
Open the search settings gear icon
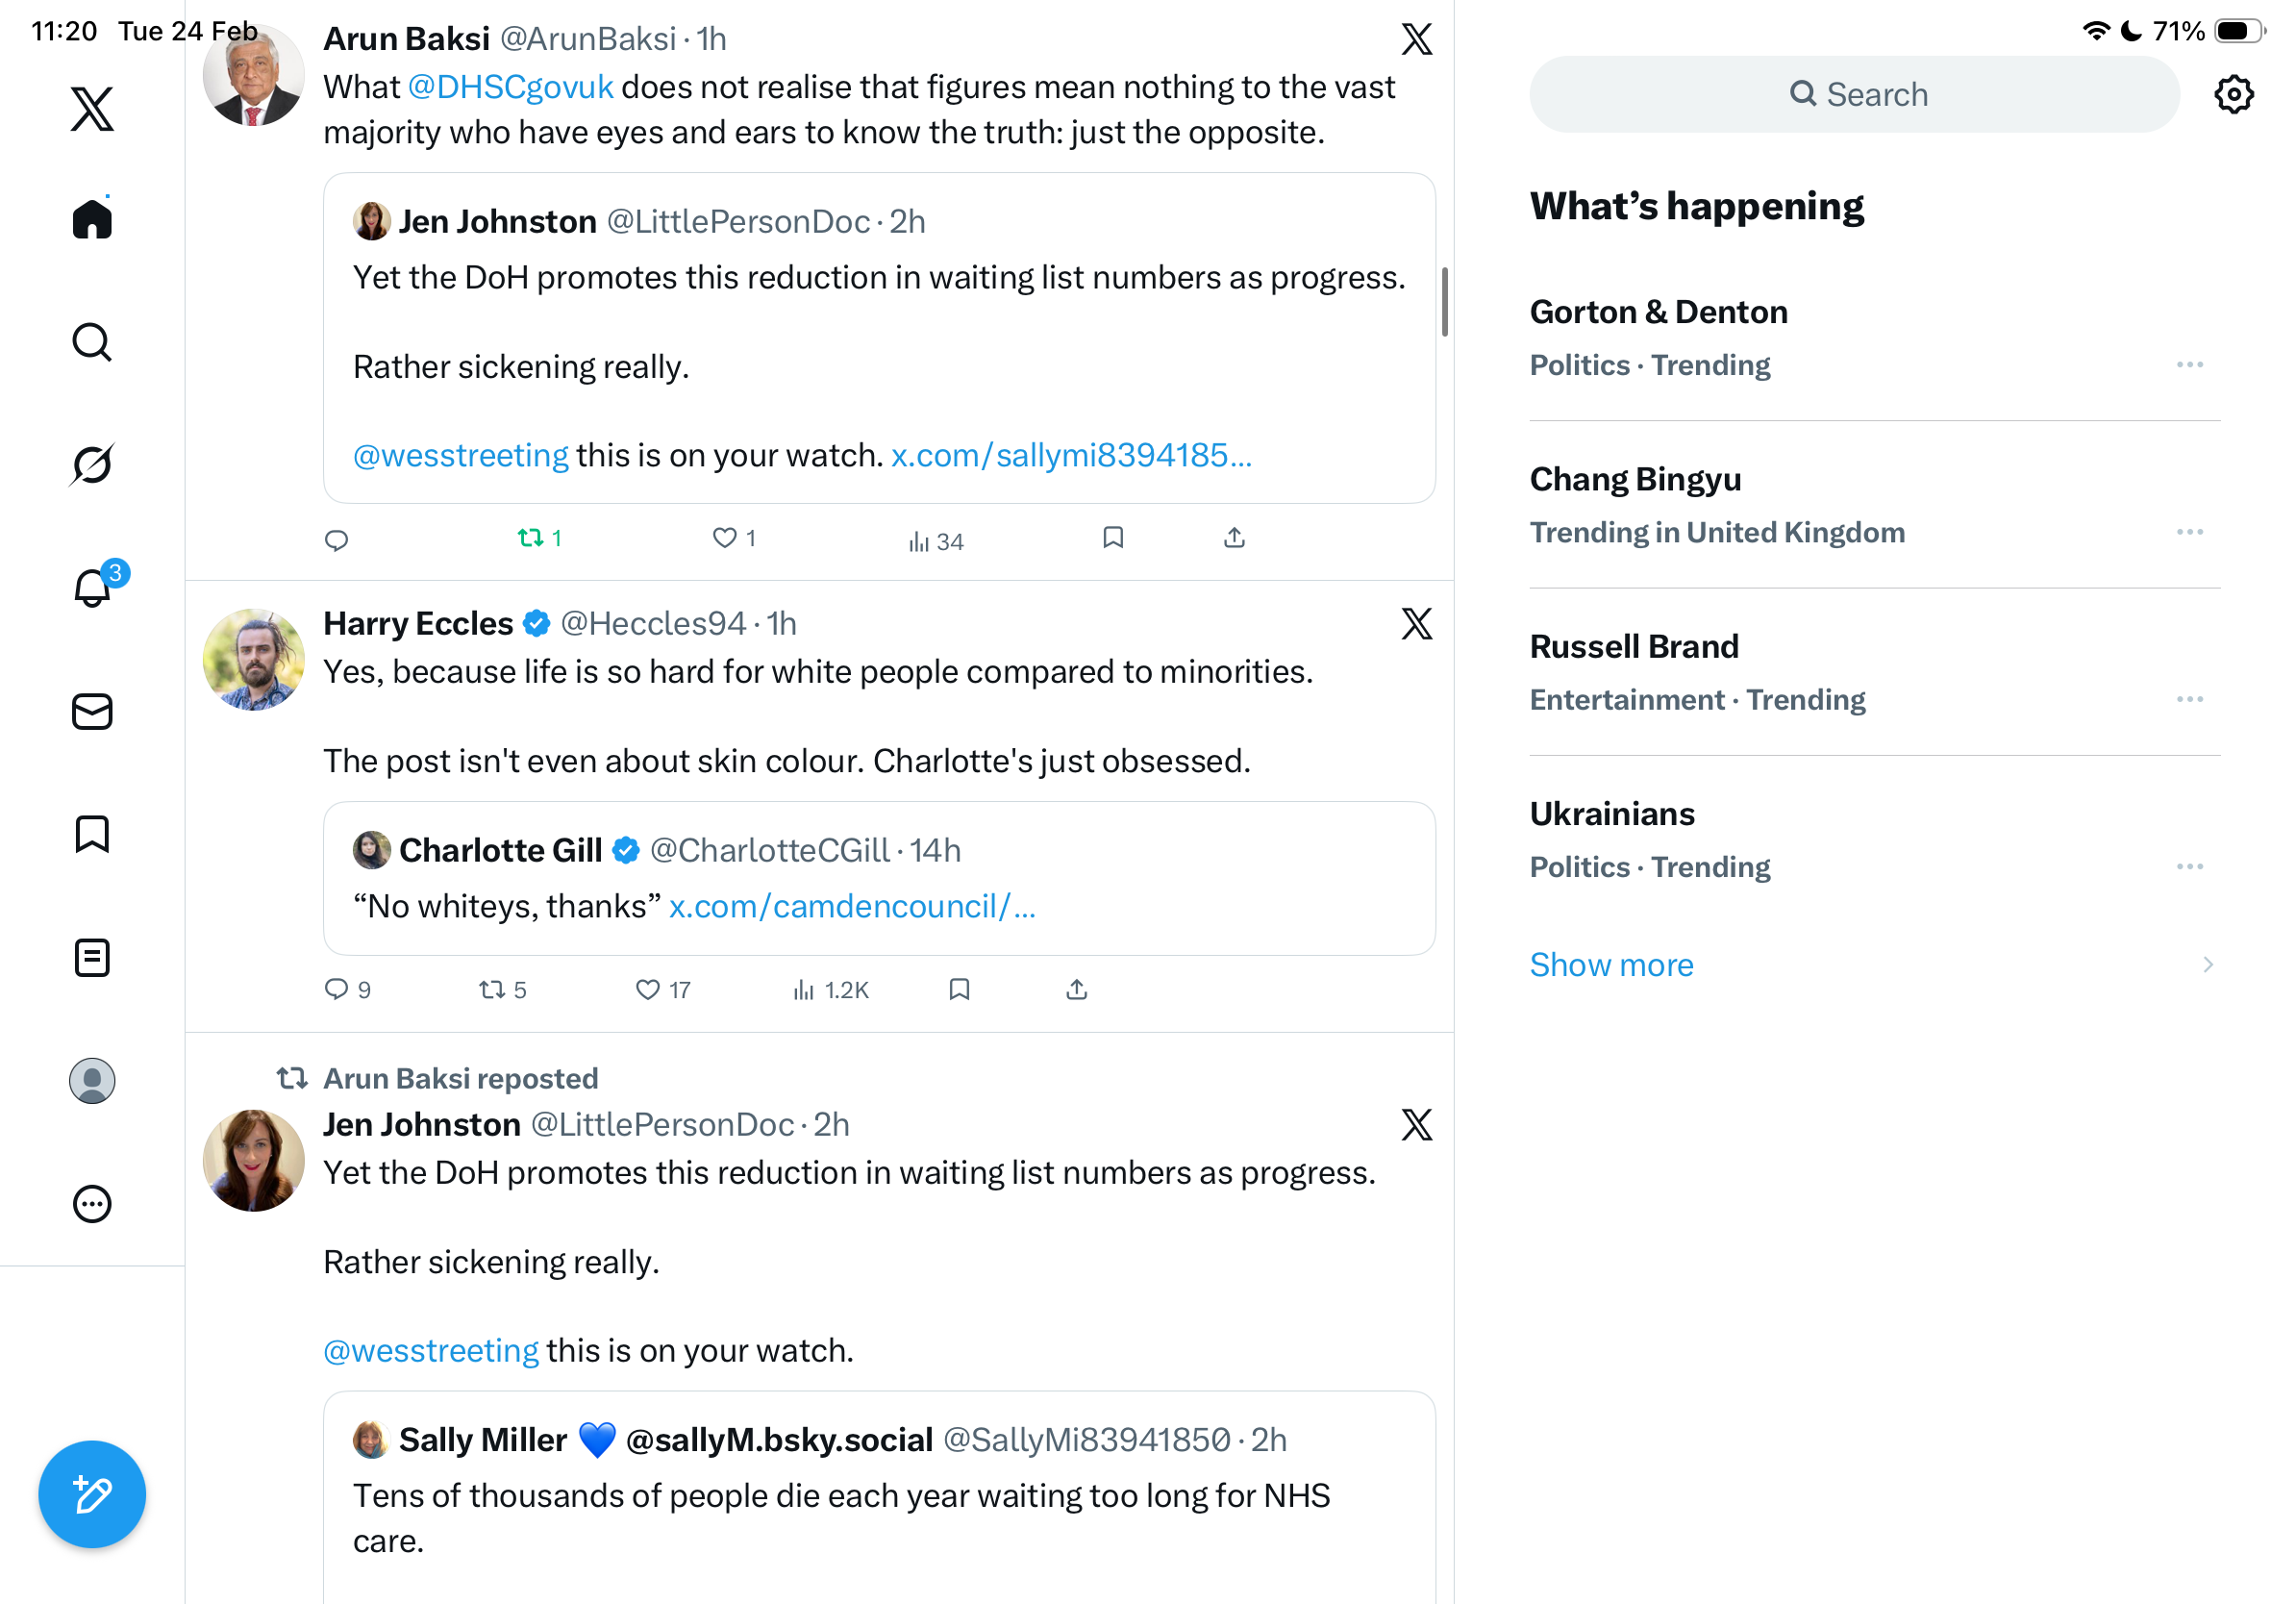click(2233, 95)
